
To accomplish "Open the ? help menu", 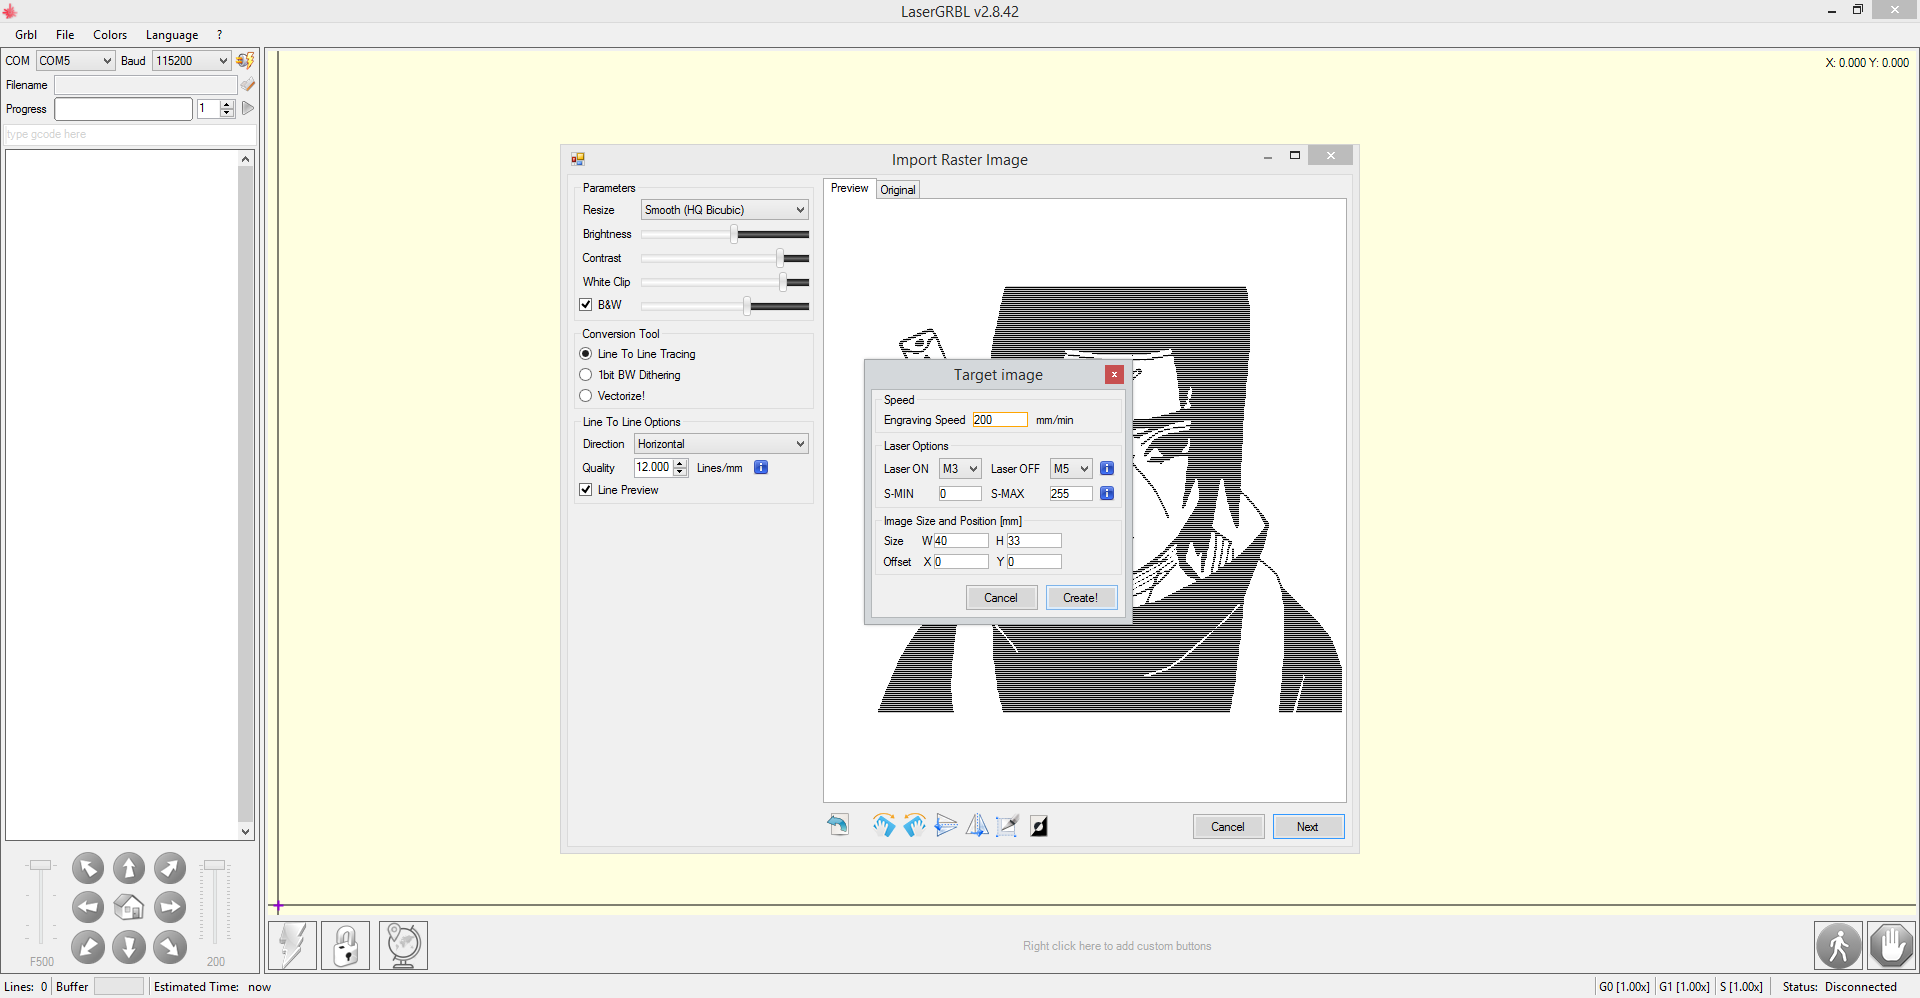I will tap(219, 35).
